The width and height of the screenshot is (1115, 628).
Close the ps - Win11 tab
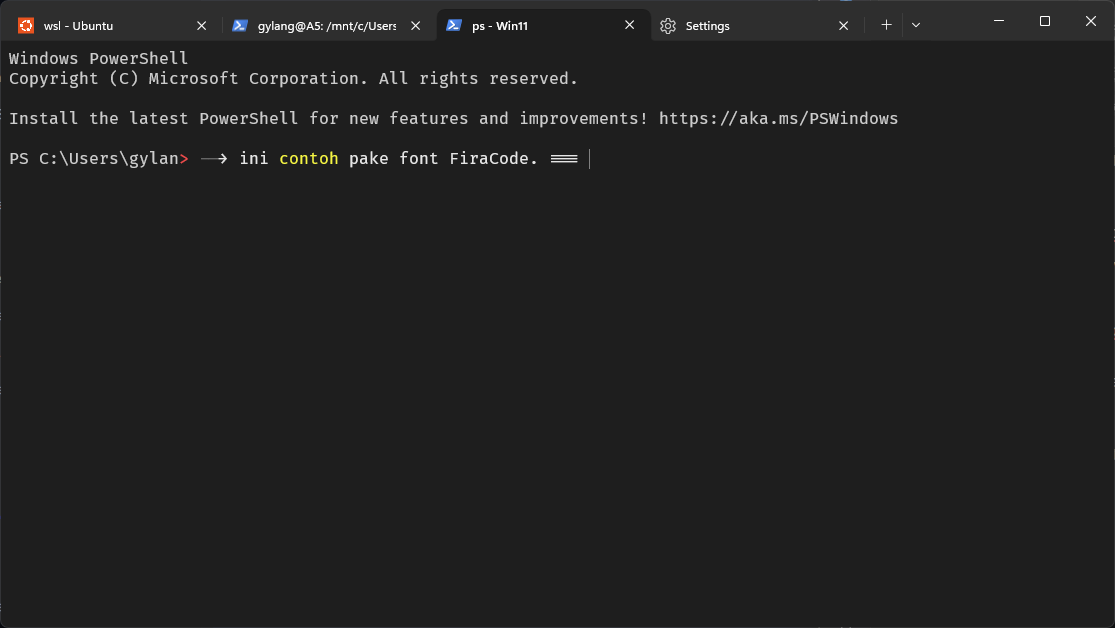coord(629,25)
